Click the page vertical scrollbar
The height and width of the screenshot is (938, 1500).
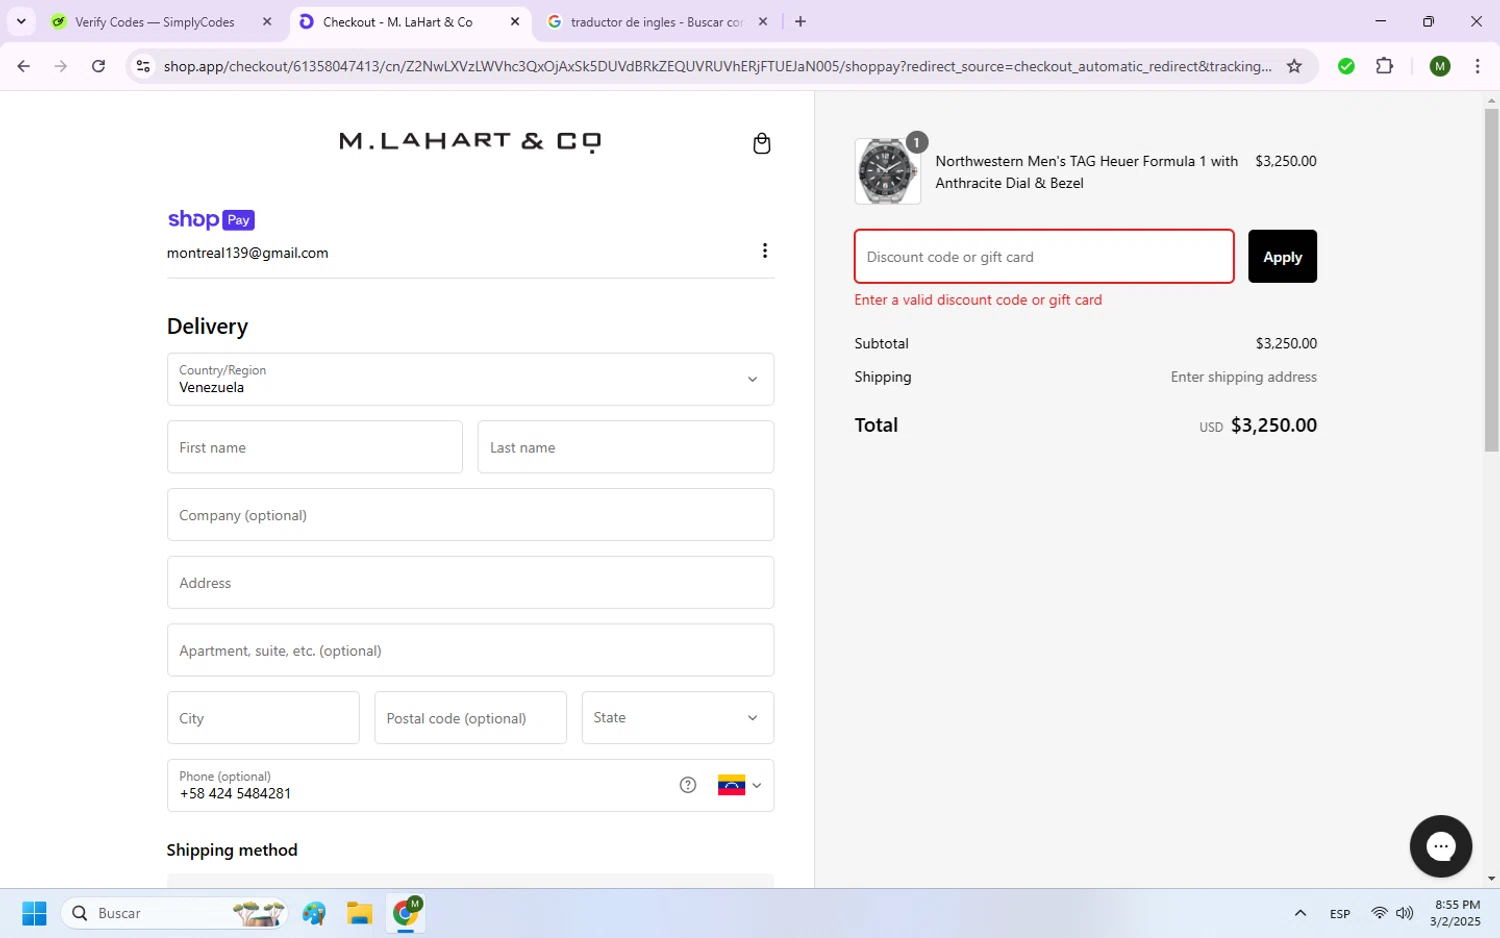(1491, 280)
